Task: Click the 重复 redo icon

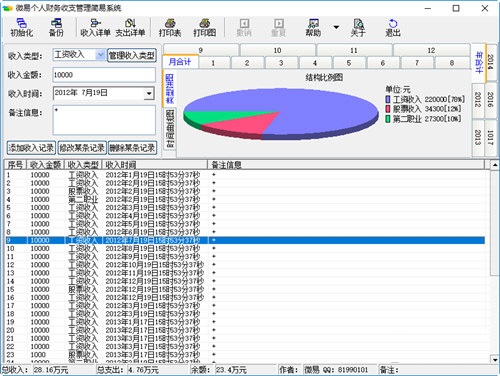Action: tap(279, 27)
